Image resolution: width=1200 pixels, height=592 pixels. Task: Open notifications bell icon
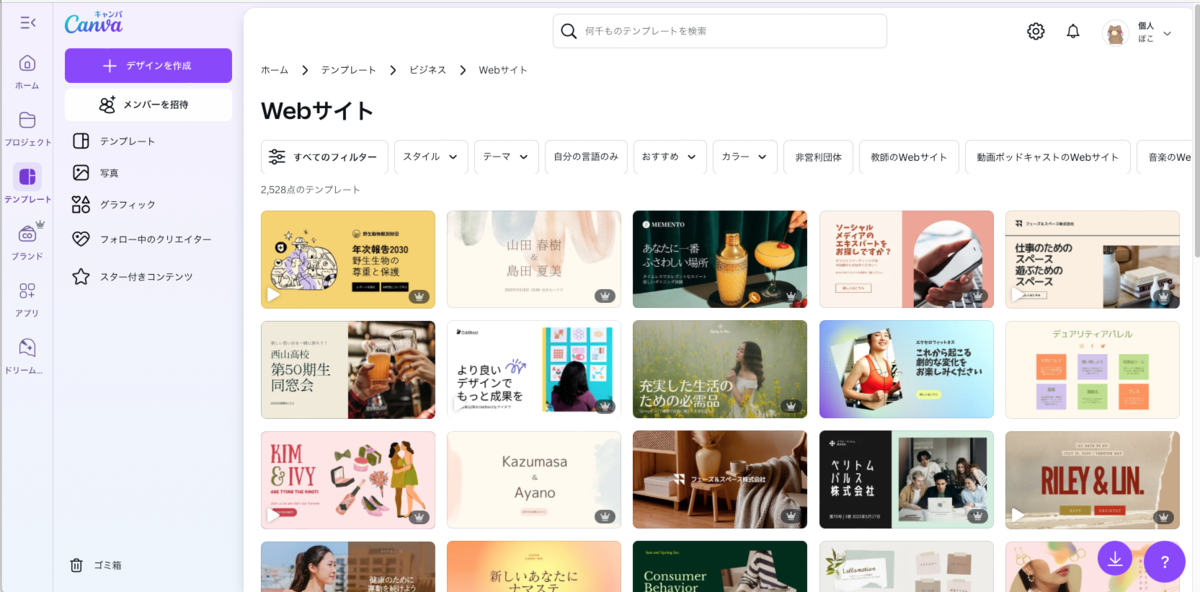1073,31
